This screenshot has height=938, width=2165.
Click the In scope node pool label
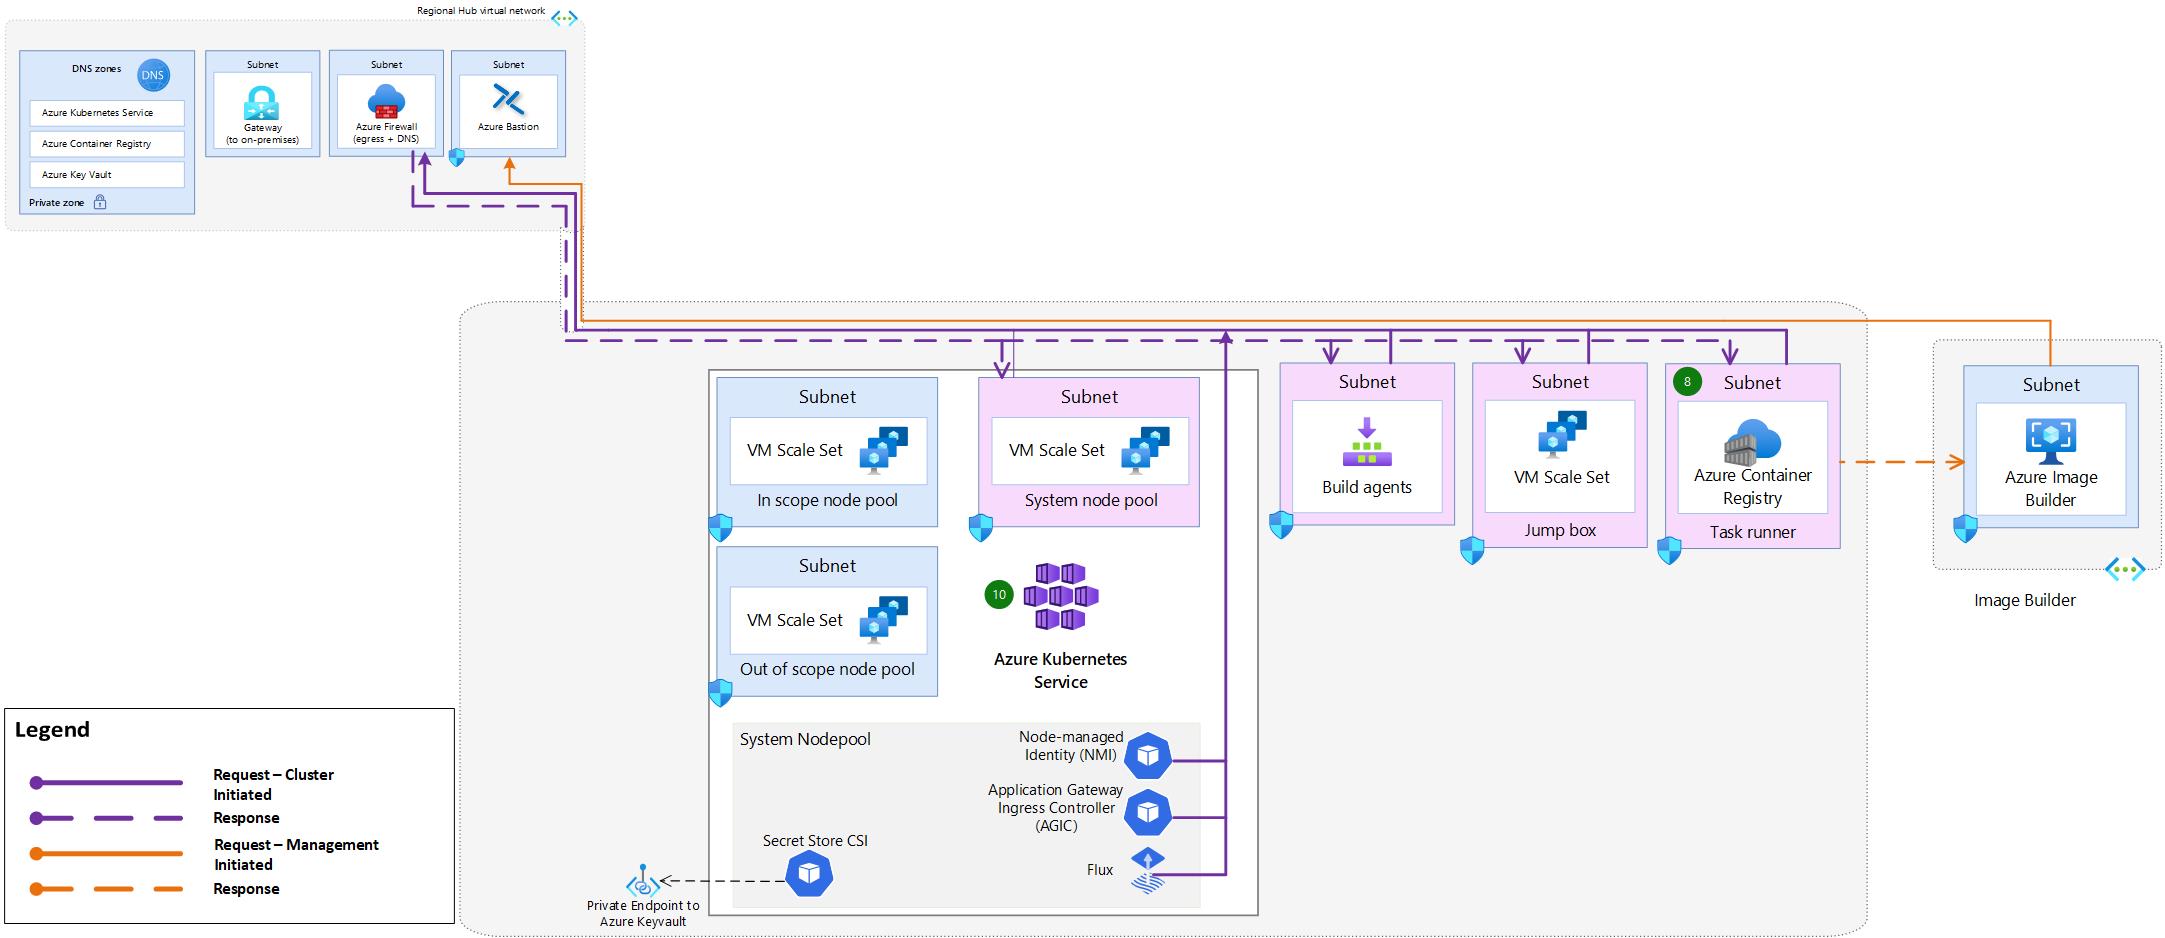[827, 500]
